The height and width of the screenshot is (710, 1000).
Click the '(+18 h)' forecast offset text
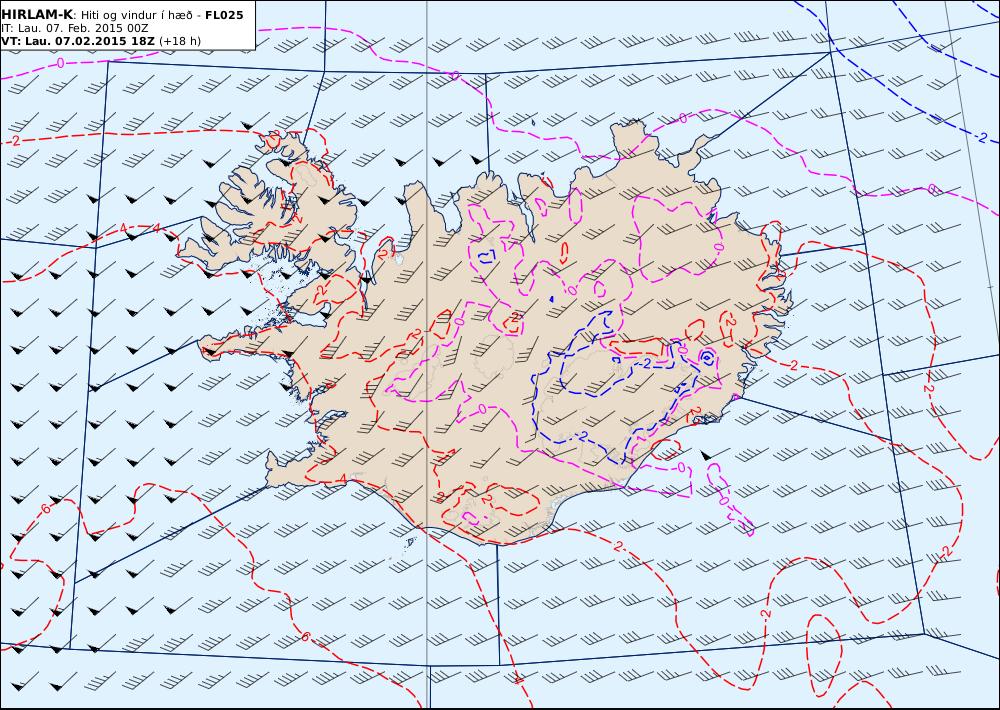point(180,41)
